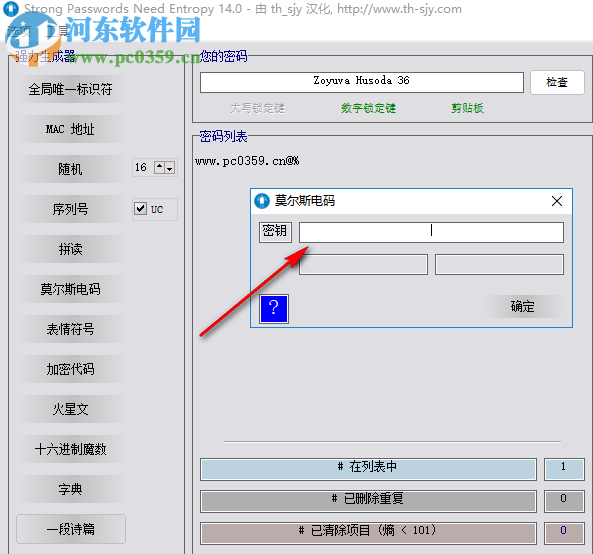This screenshot has width=593, height=554.
Task: Click the 一段诗篇 button
Action: 71,529
